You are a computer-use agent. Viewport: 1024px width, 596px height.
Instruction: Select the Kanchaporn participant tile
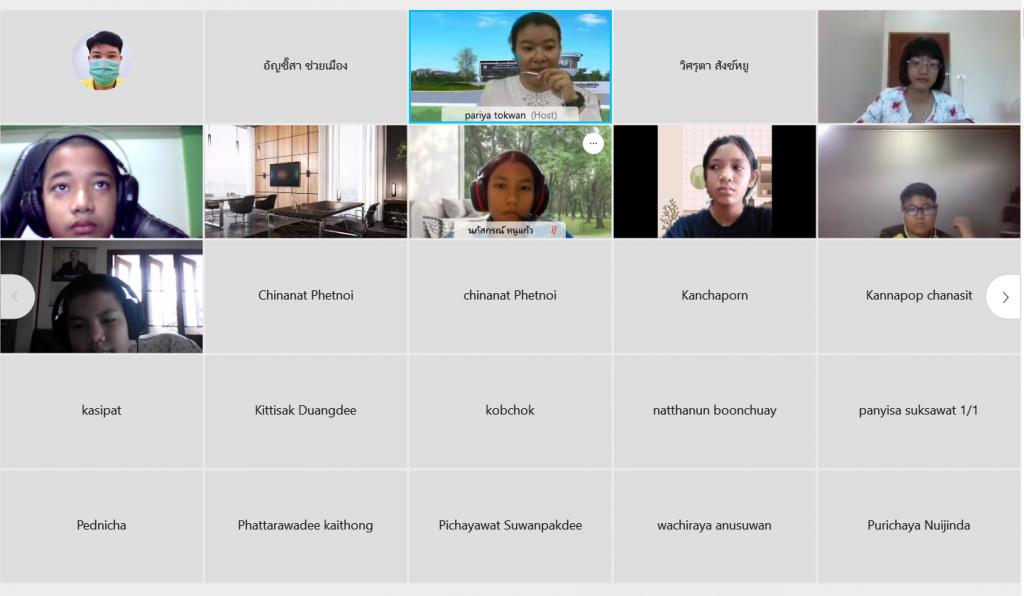tap(714, 296)
